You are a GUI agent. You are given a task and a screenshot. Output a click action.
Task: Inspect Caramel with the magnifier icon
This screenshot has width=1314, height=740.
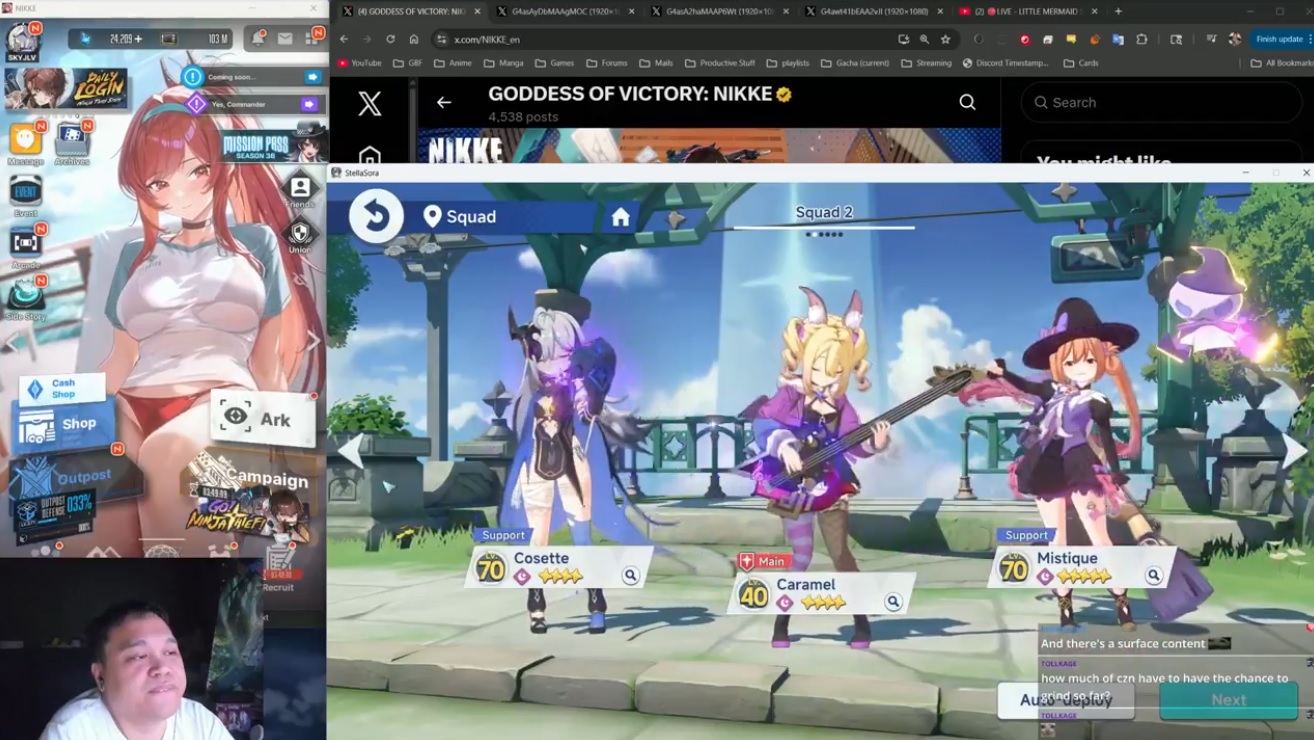pyautogui.click(x=893, y=601)
